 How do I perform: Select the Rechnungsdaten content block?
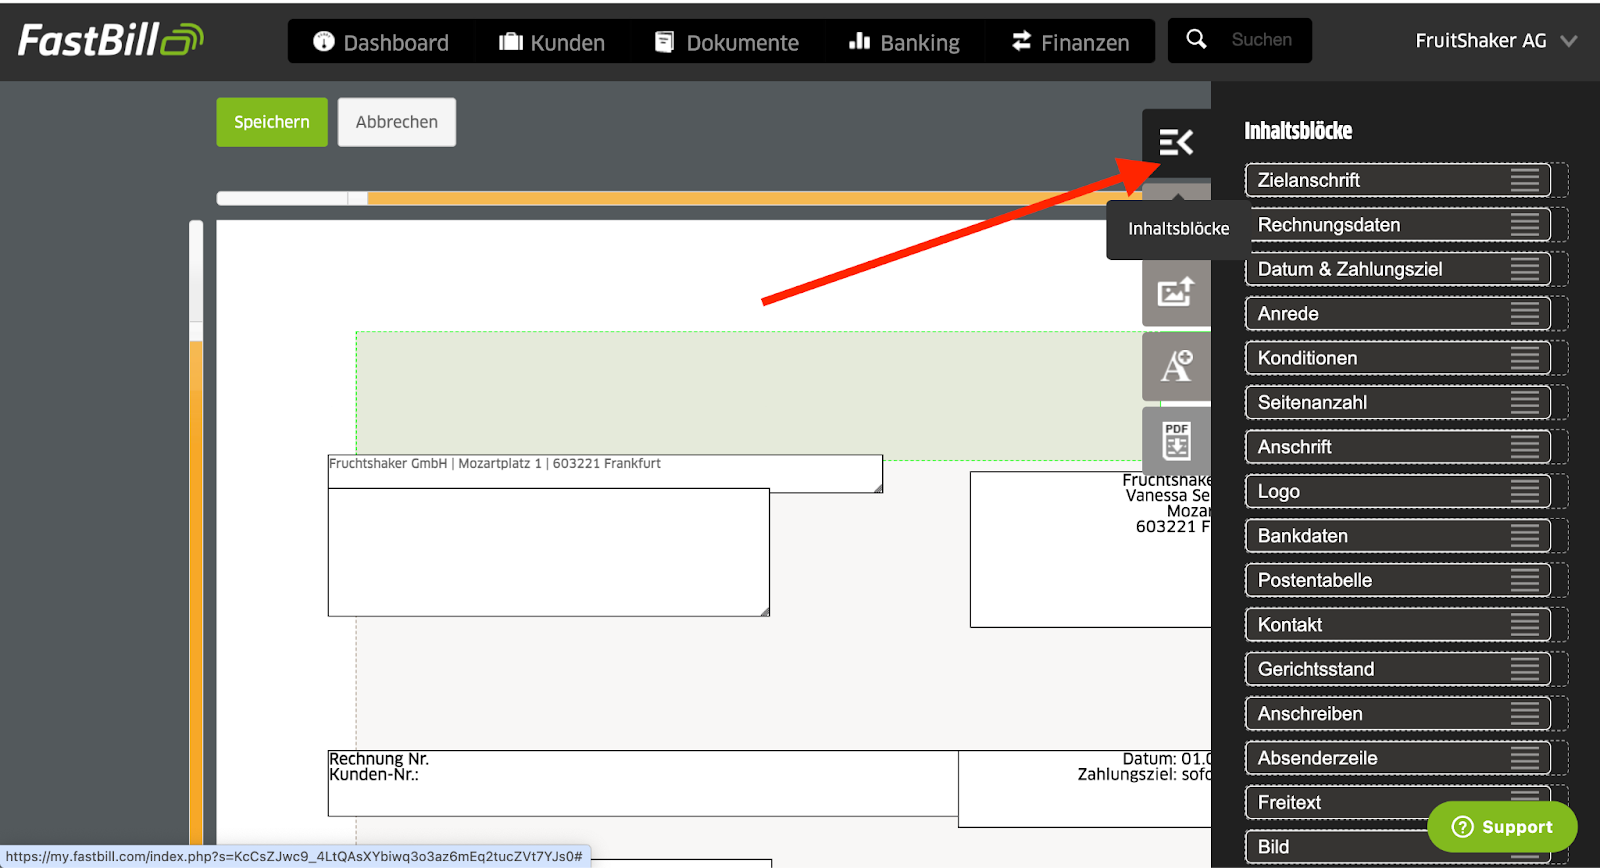pos(1397,225)
